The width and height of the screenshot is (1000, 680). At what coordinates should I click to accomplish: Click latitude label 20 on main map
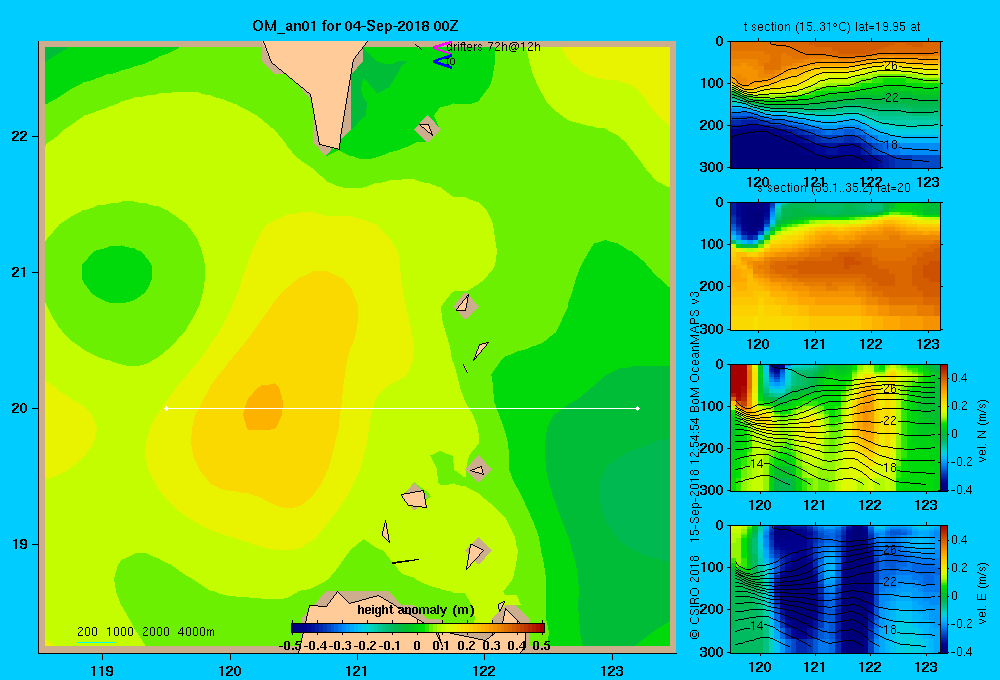point(20,408)
